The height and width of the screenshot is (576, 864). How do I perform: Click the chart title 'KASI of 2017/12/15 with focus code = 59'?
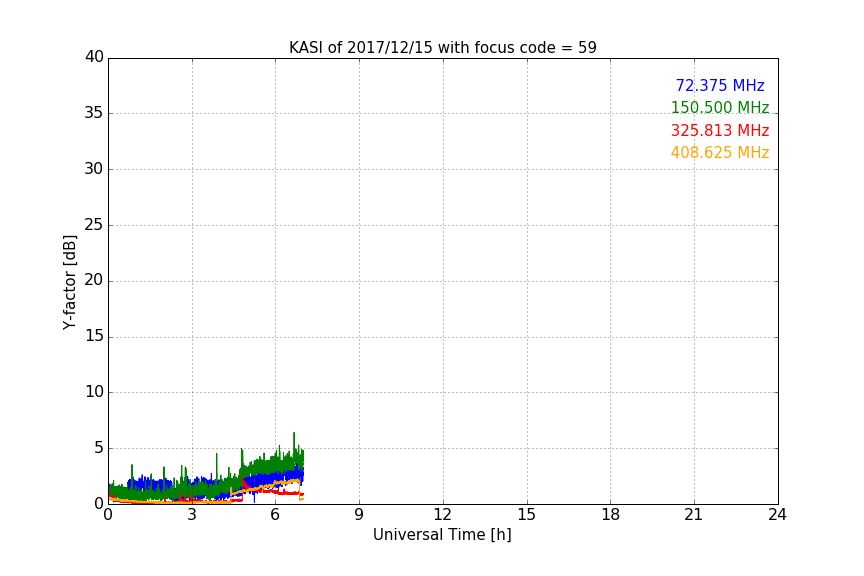coord(442,48)
